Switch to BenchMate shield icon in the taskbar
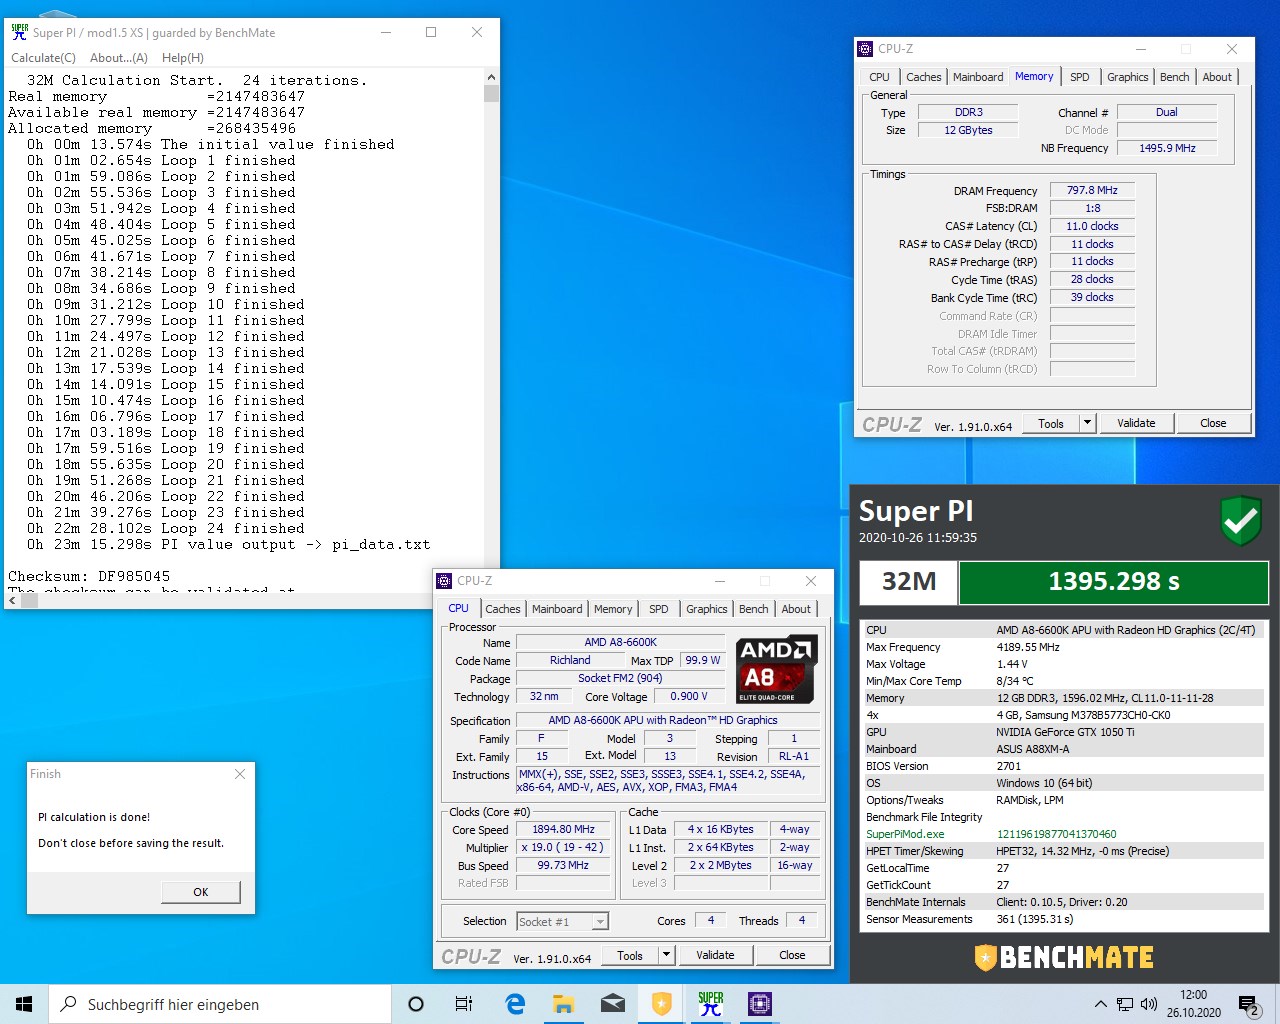Screen dimensions: 1280x1024 (x=662, y=1004)
